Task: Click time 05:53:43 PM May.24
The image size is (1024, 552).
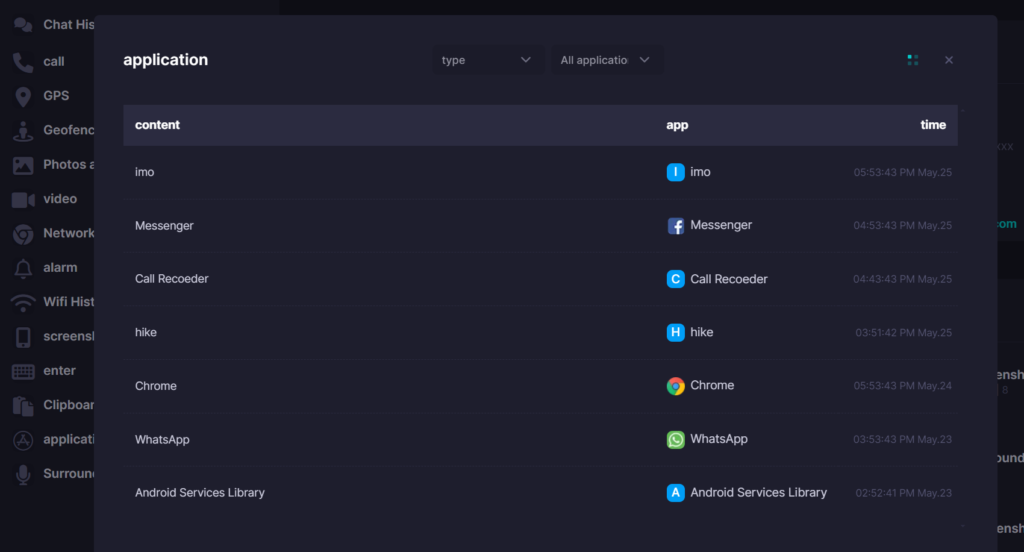Action: click(x=903, y=385)
